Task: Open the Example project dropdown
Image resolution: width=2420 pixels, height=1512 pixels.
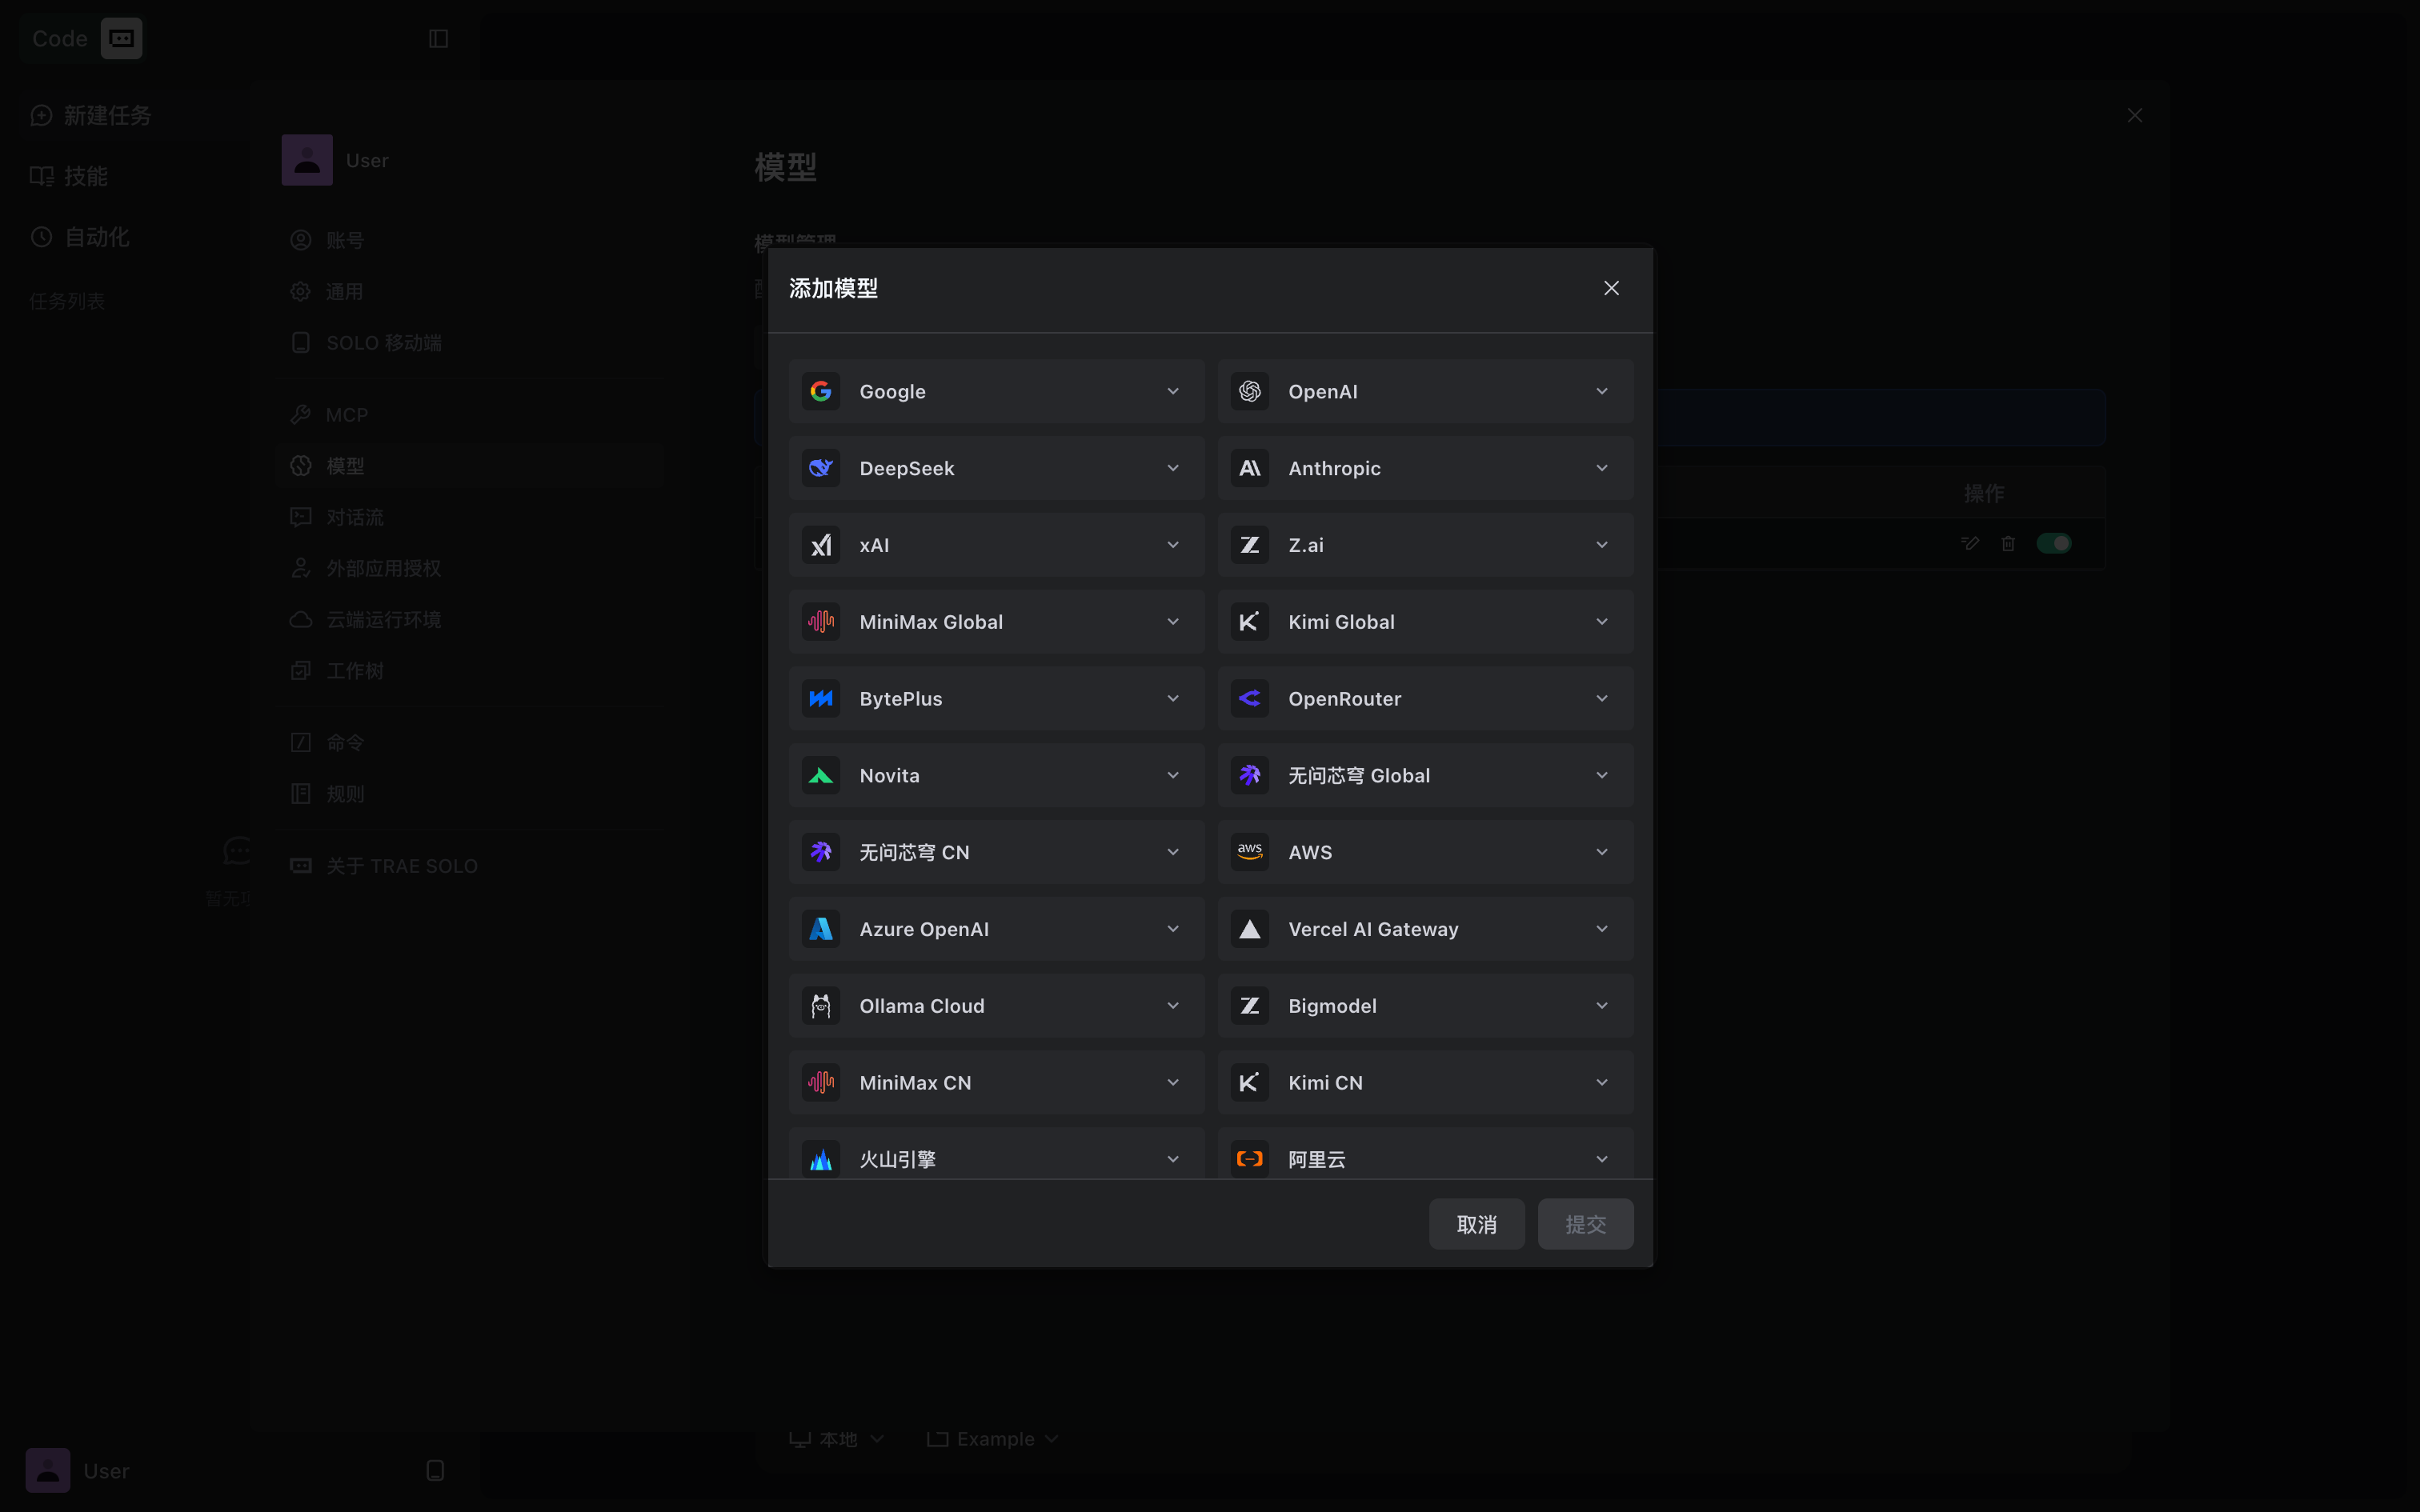Action: pos(993,1439)
